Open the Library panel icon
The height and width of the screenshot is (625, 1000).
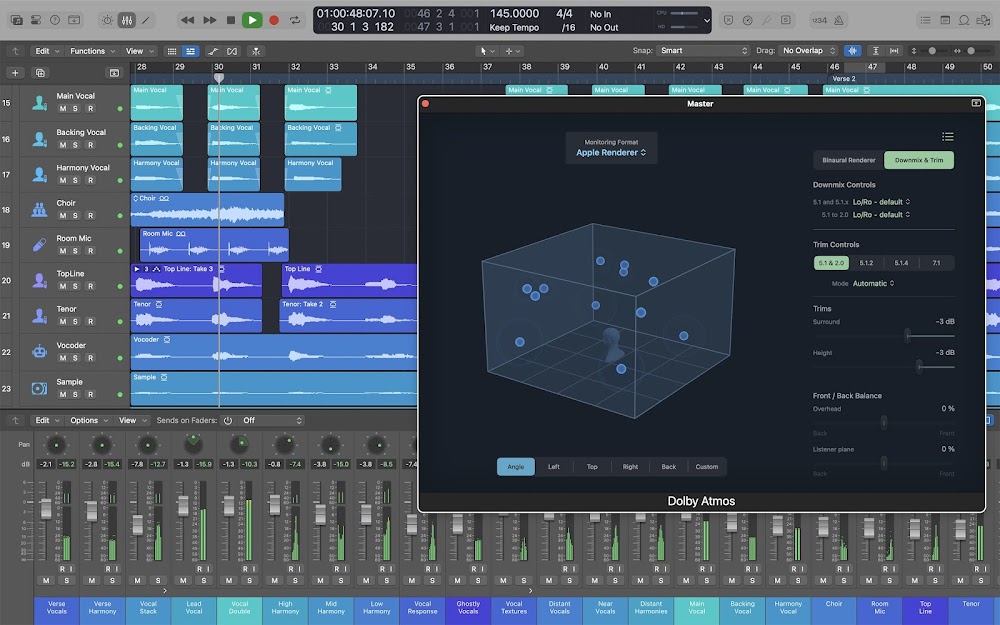17,20
